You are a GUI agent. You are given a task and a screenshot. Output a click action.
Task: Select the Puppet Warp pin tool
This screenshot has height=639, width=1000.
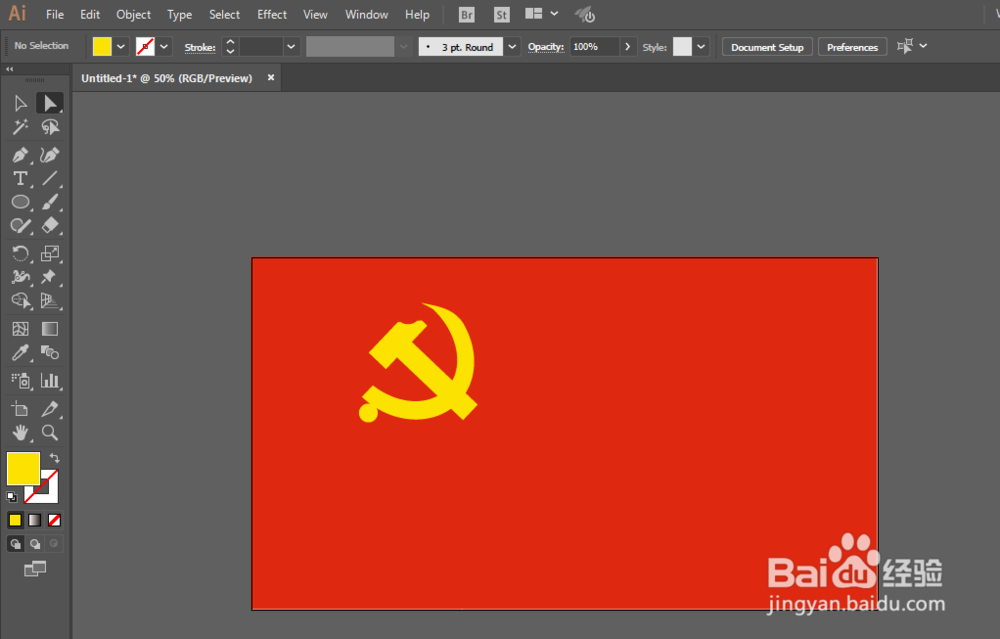(49, 277)
